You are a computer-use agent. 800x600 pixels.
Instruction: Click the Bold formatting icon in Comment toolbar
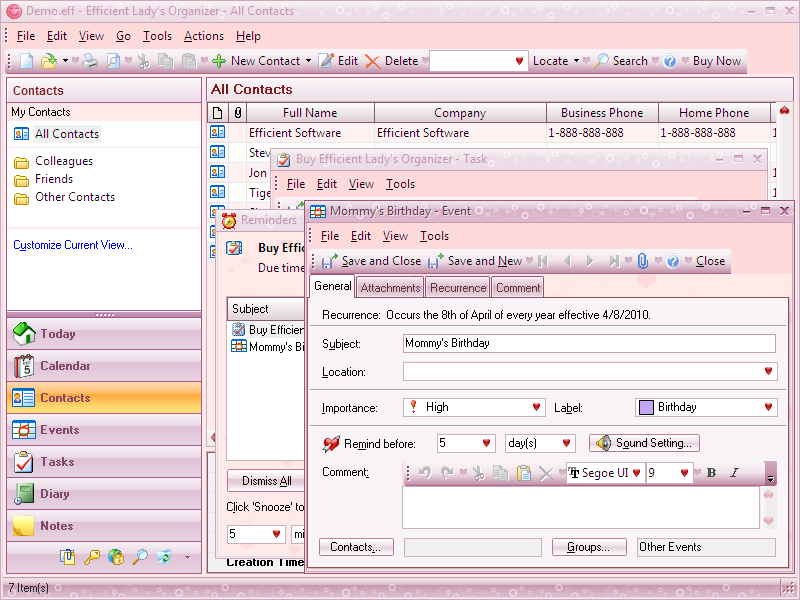(x=712, y=473)
